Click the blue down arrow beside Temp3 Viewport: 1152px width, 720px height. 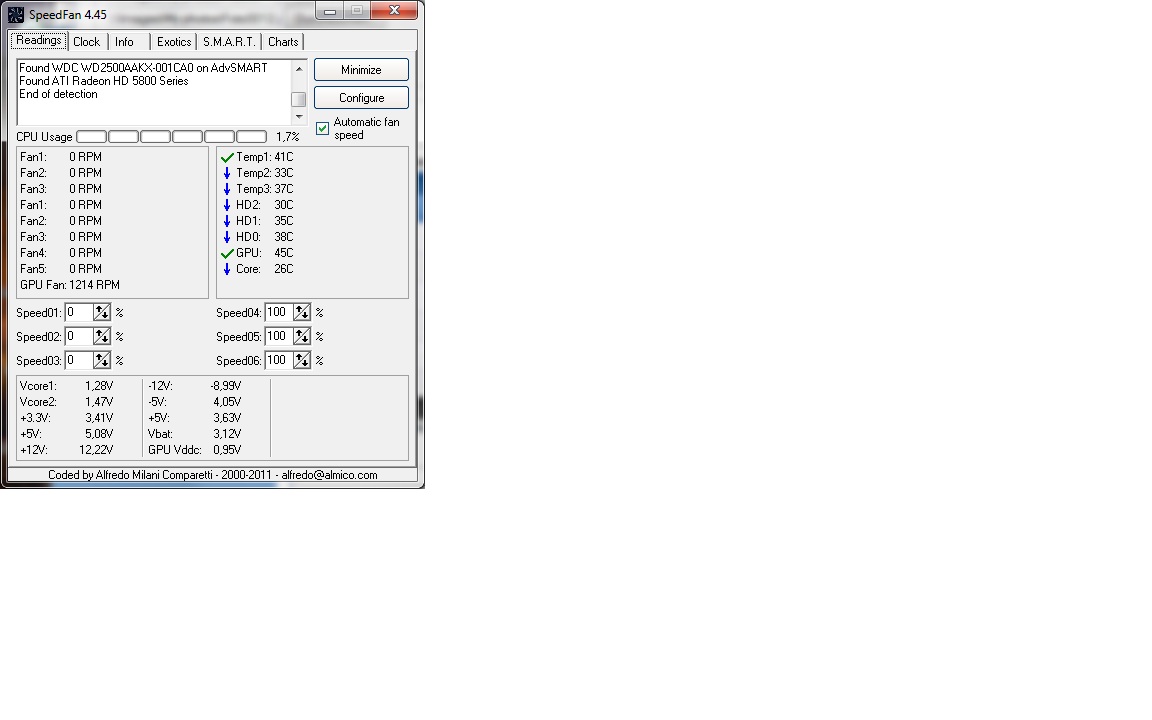click(x=227, y=190)
